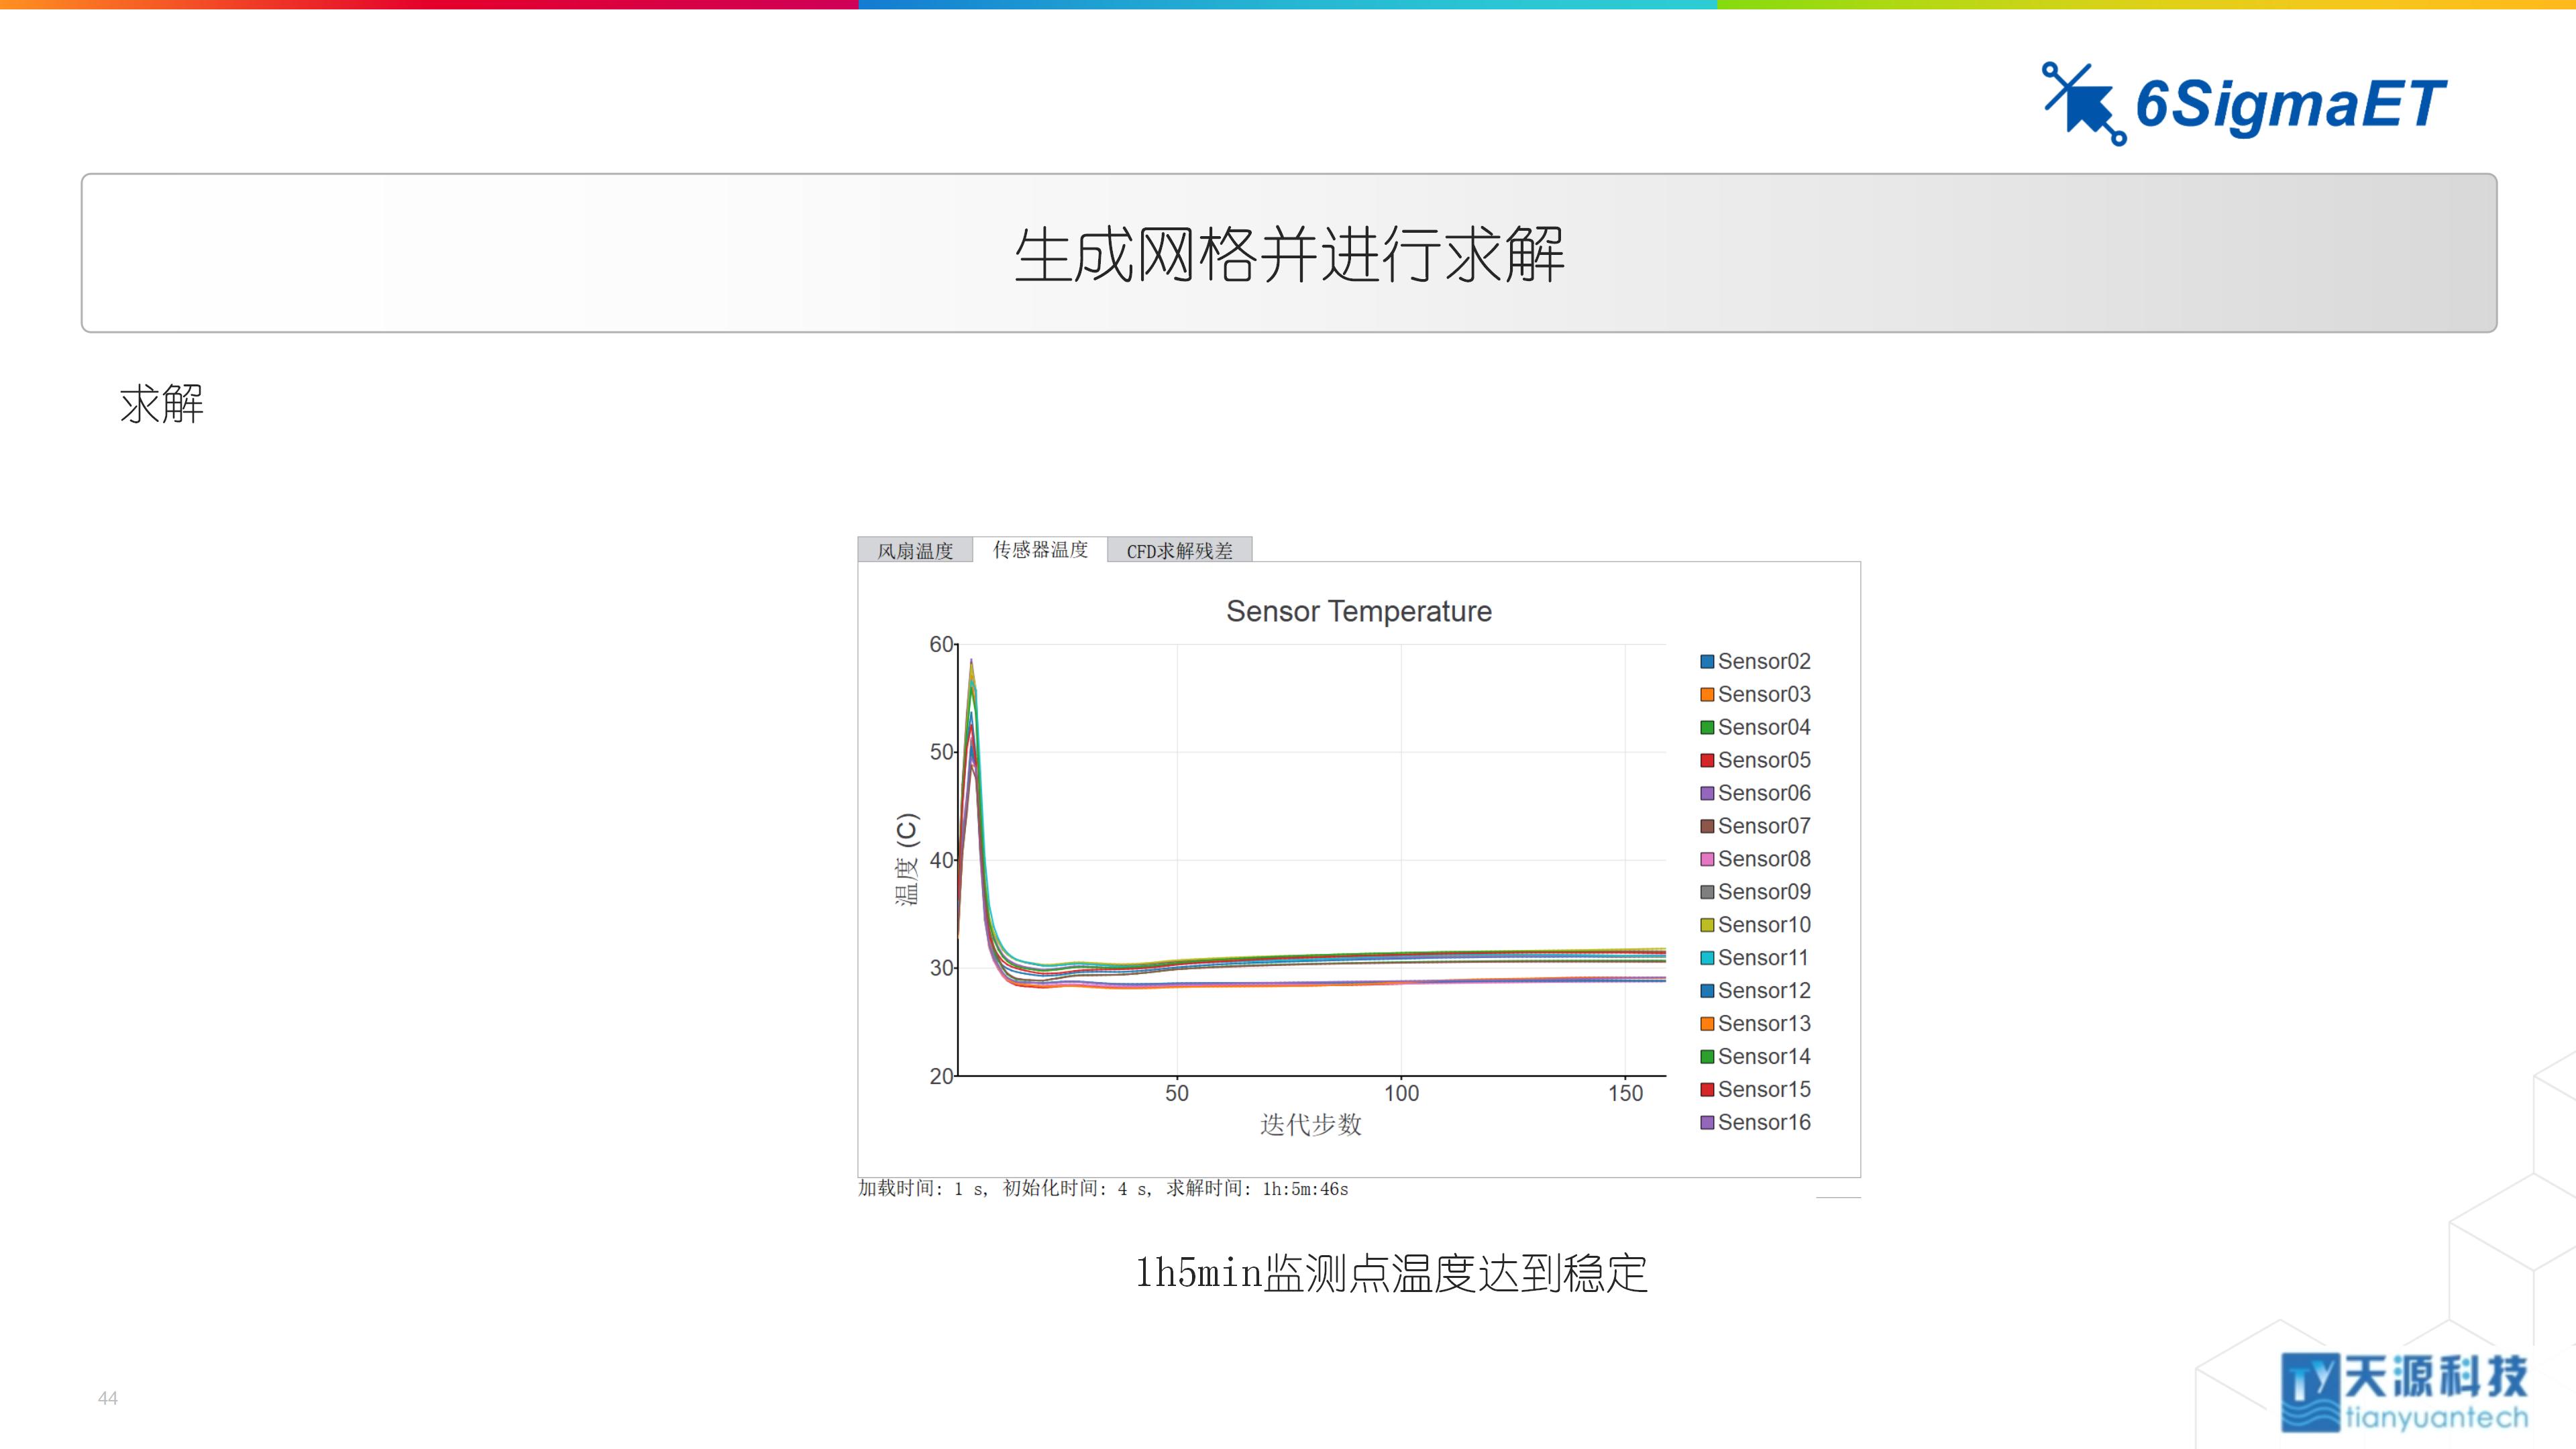Image resolution: width=2576 pixels, height=1449 pixels.
Task: Toggle visibility of the Sensor05 curve
Action: click(x=1707, y=760)
